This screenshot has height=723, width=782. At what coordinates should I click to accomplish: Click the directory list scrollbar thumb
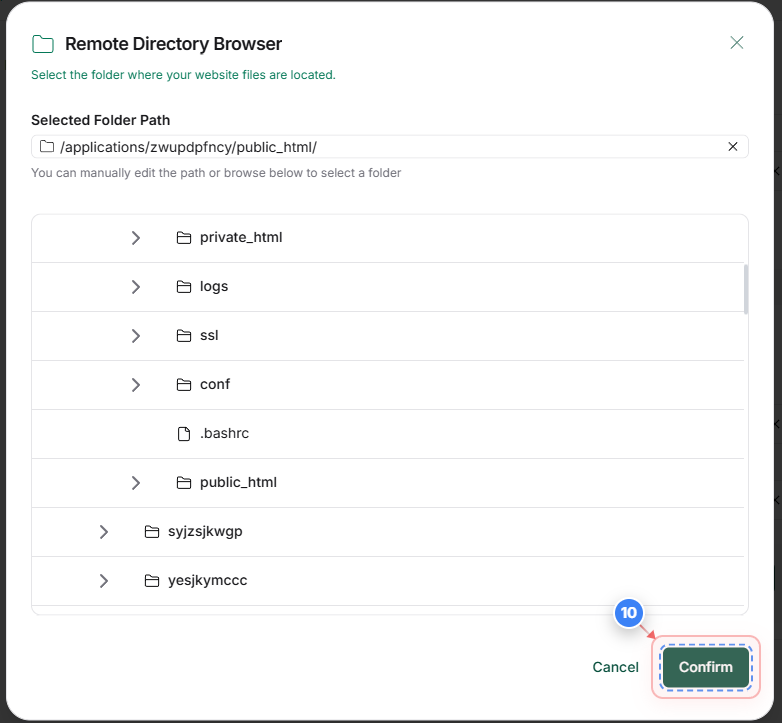click(746, 289)
